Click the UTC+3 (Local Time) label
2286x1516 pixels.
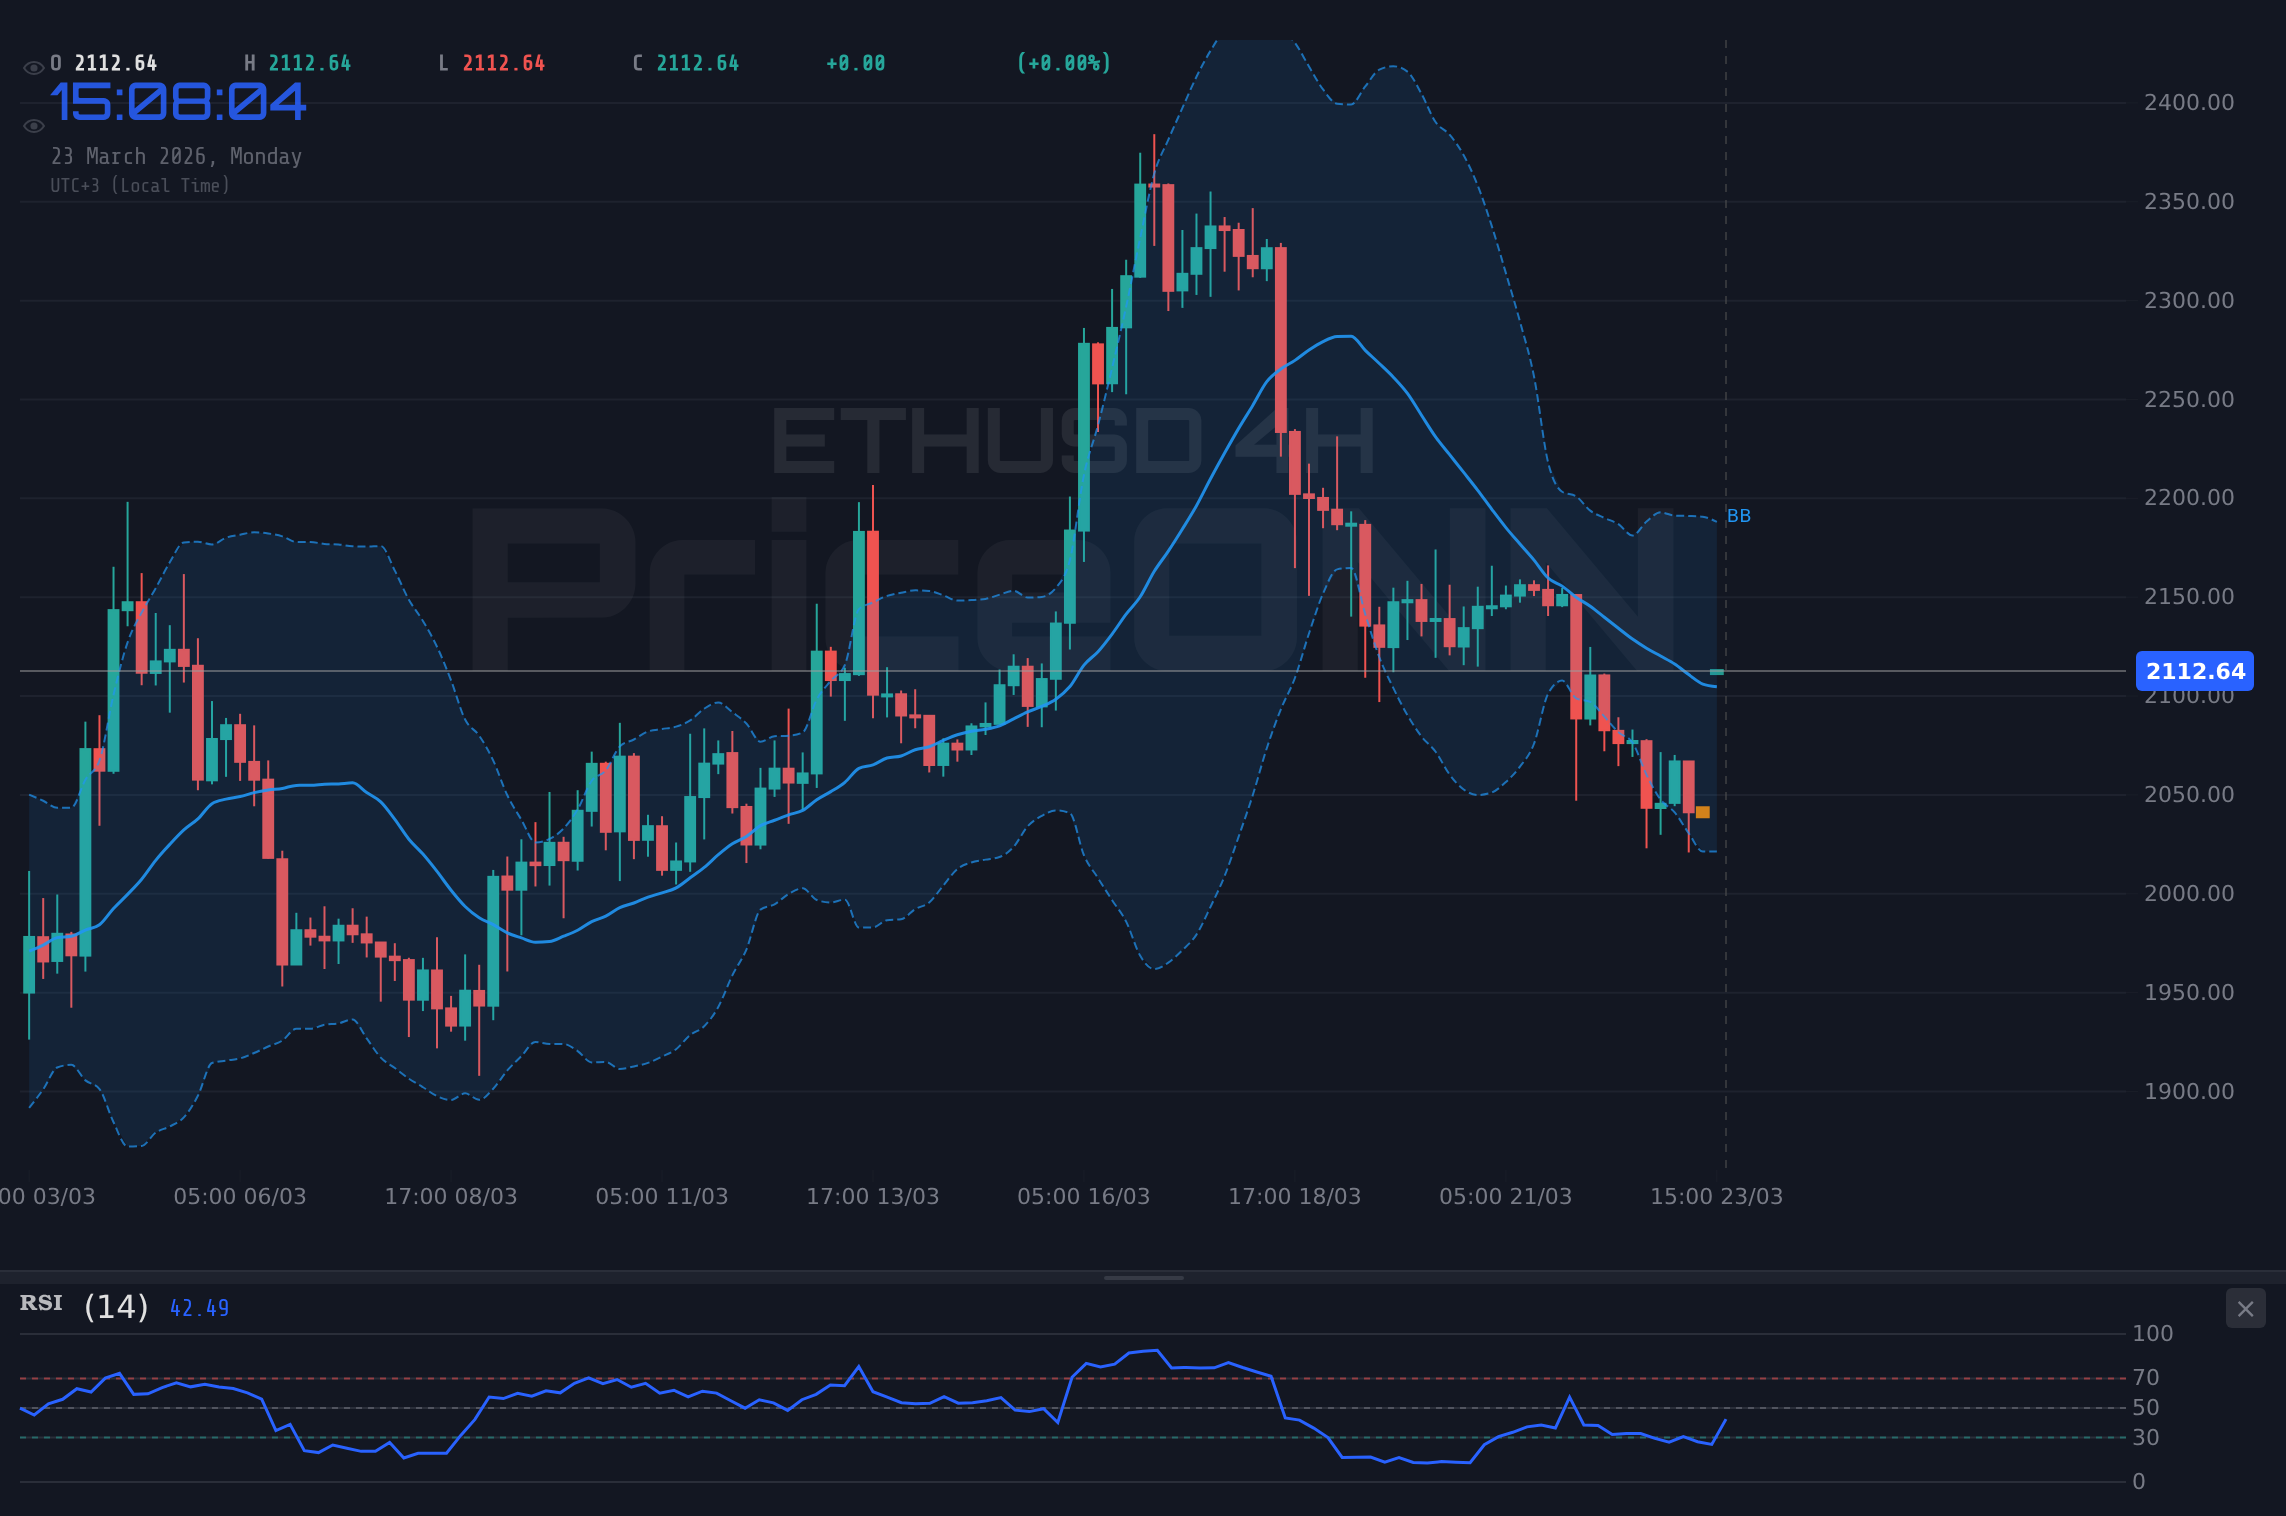pyautogui.click(x=140, y=185)
